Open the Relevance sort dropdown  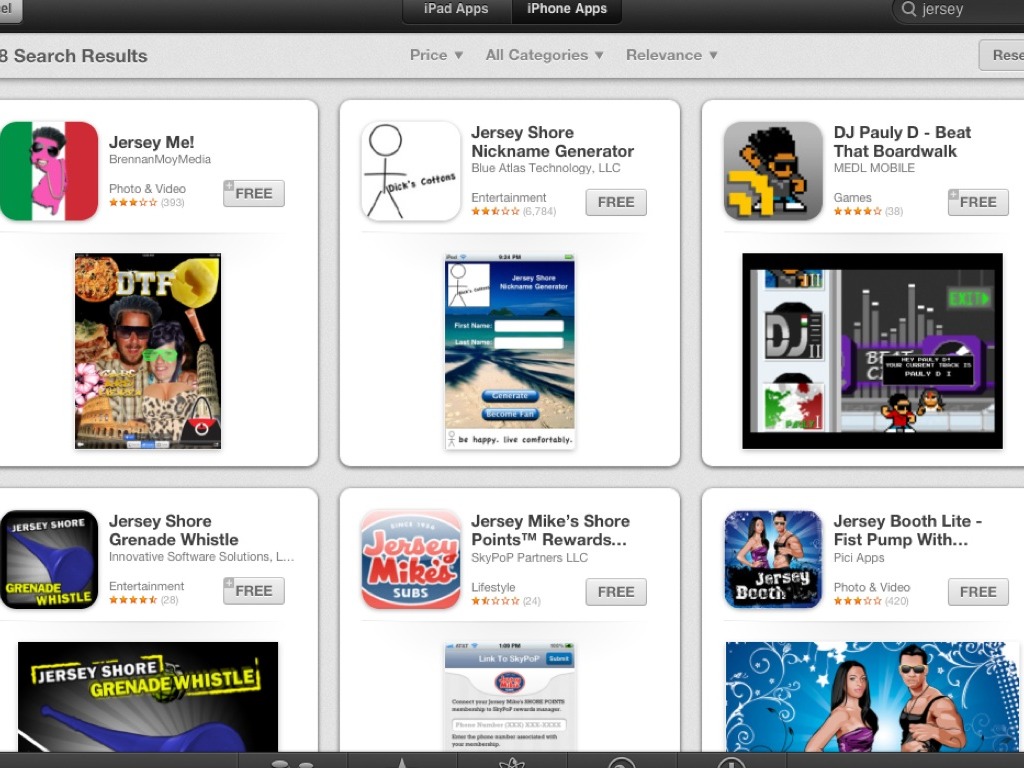point(671,55)
